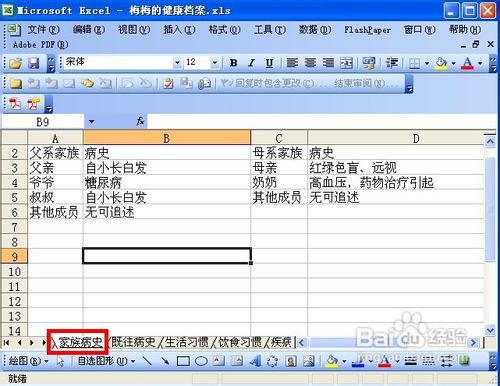The width and height of the screenshot is (500, 386).
Task: Open the Borders dropdown arrow
Action: pyautogui.click(x=427, y=63)
